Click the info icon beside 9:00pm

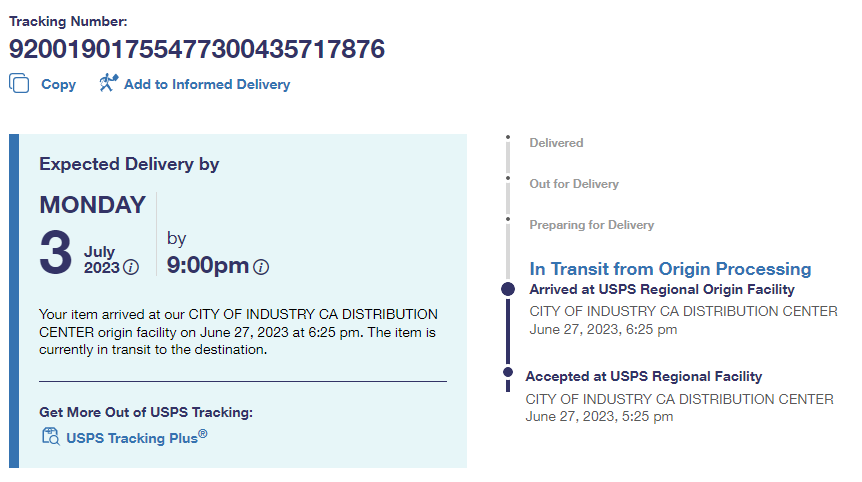pos(261,267)
